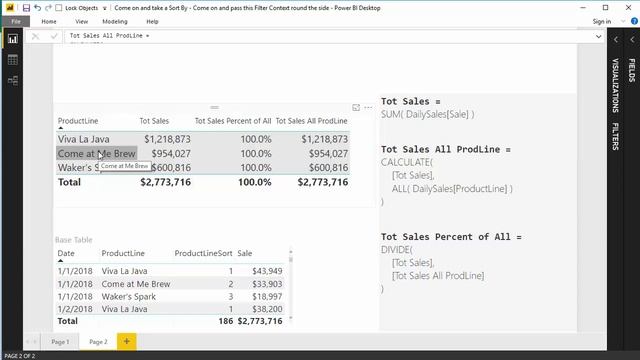Sort by Tot Sales Percent of All header

click(233, 121)
